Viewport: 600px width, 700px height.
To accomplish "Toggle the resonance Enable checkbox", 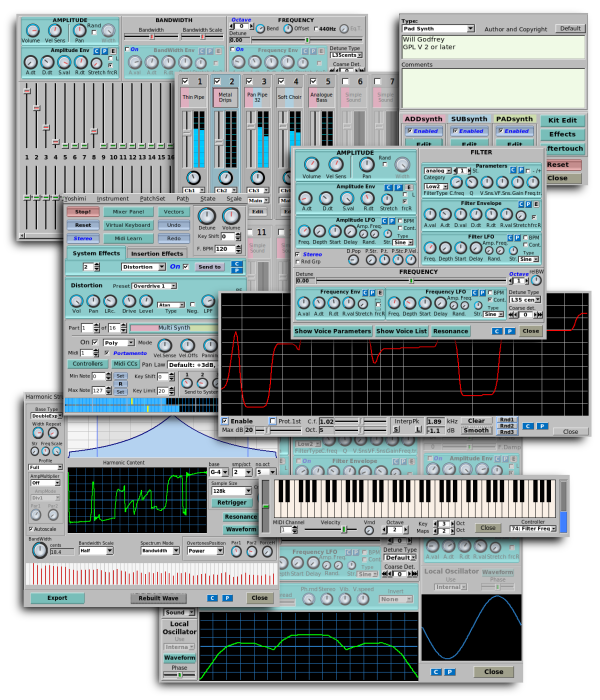I will click(225, 421).
